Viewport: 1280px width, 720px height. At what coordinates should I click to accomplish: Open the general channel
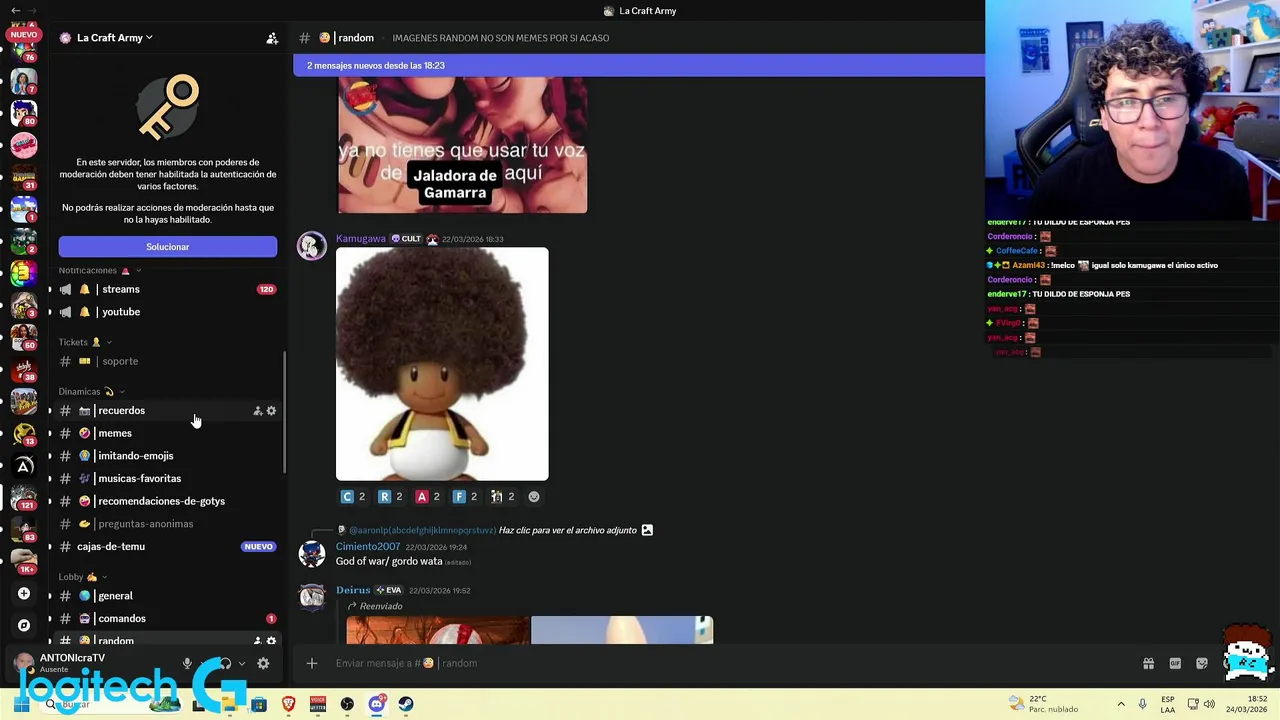click(x=168, y=596)
